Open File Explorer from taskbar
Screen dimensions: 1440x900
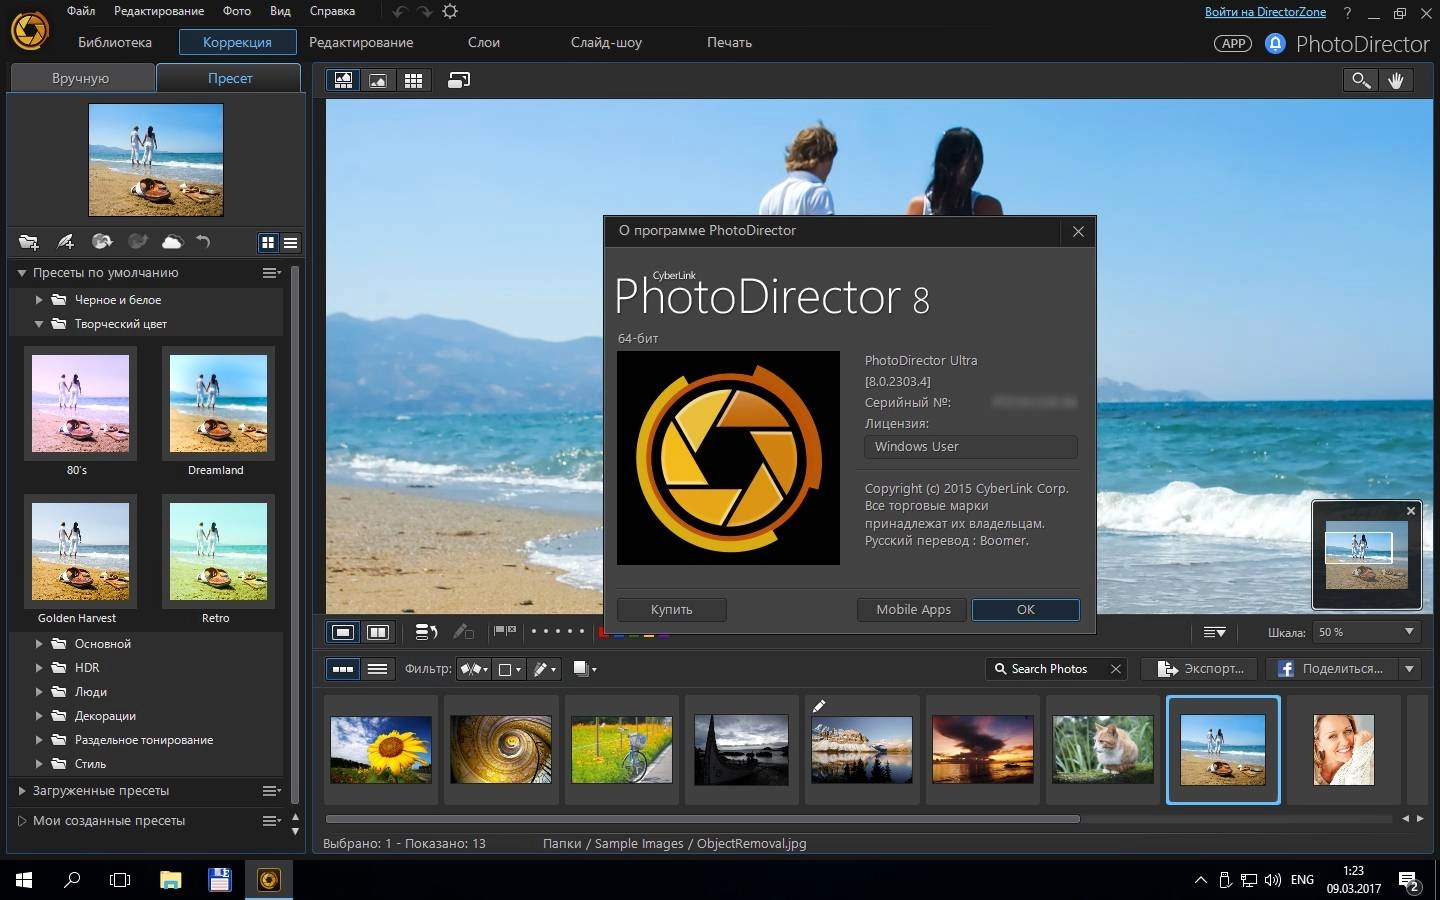click(170, 880)
